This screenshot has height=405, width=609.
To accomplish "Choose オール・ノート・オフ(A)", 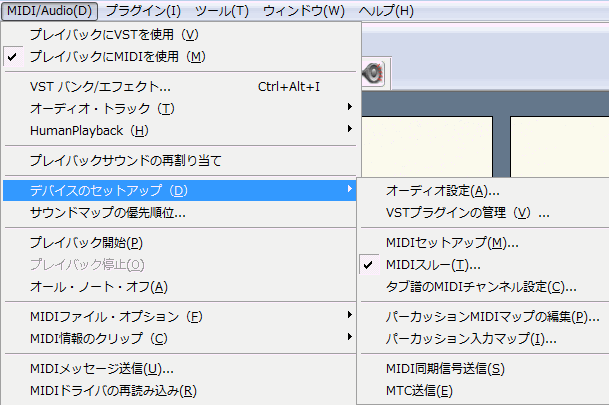I will [179, 287].
